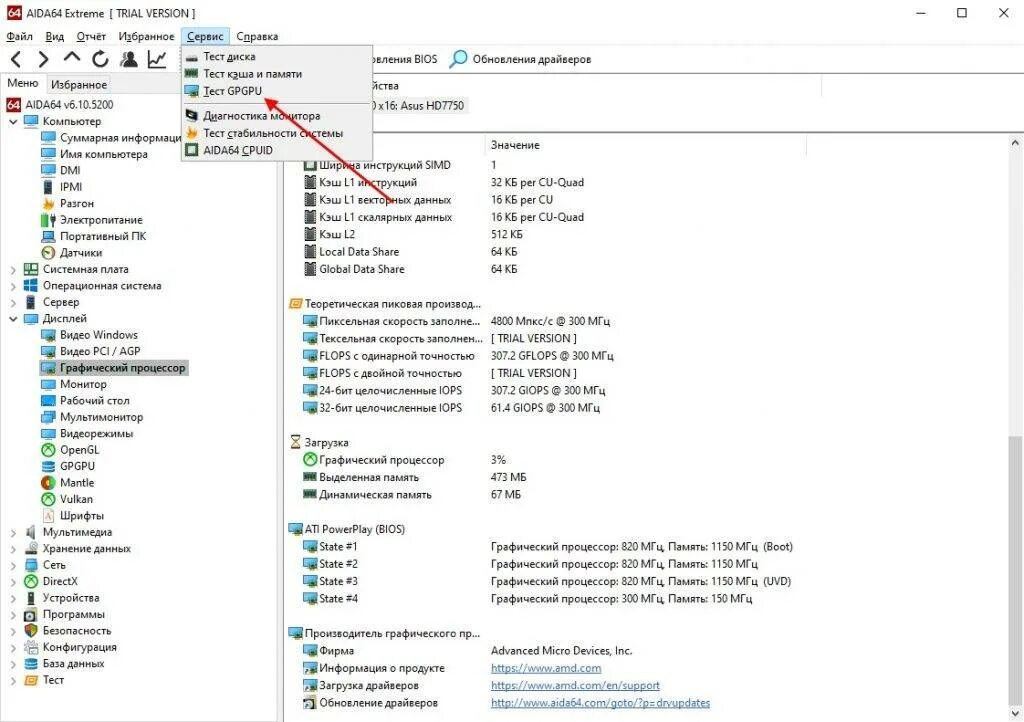
Task: Open the OpenGL sidebar icon
Action: pyautogui.click(x=47, y=449)
